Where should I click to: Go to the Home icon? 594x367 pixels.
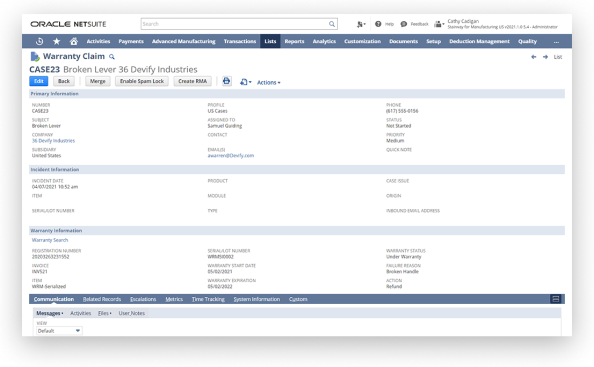(x=74, y=41)
